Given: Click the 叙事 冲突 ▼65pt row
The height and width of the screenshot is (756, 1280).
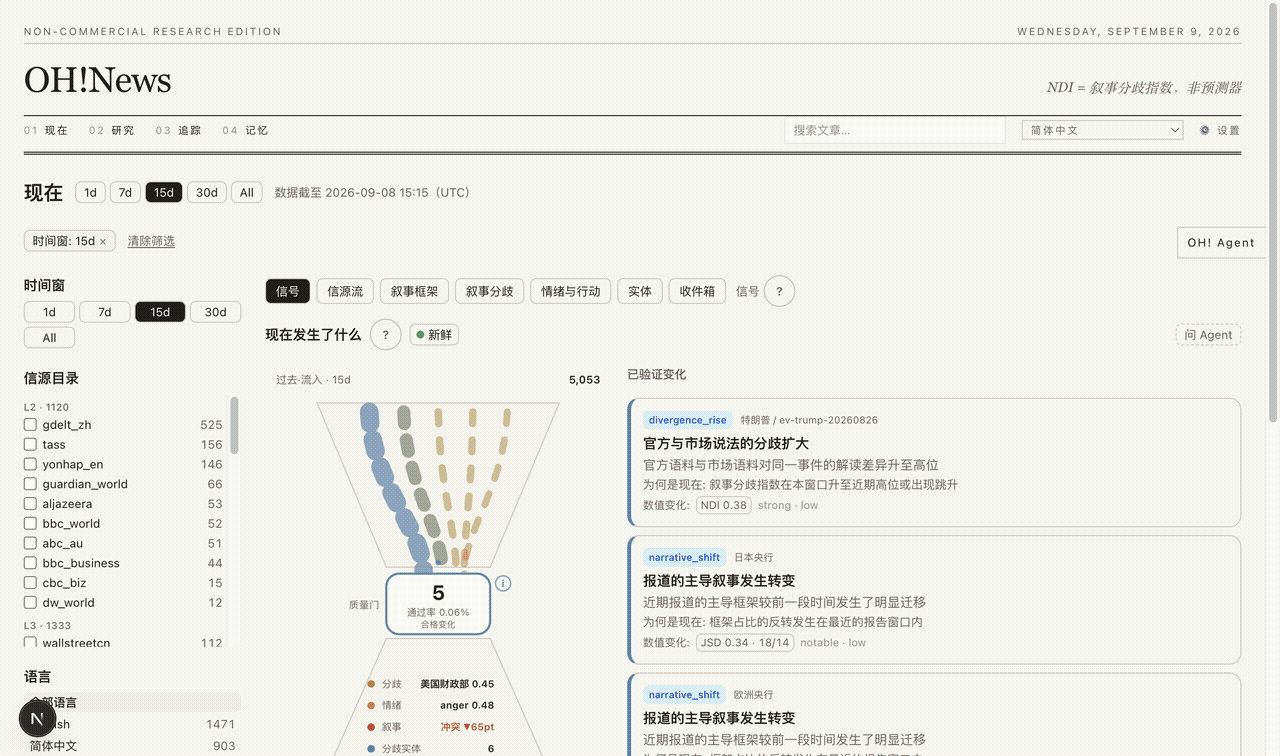Looking at the screenshot, I should point(431,727).
